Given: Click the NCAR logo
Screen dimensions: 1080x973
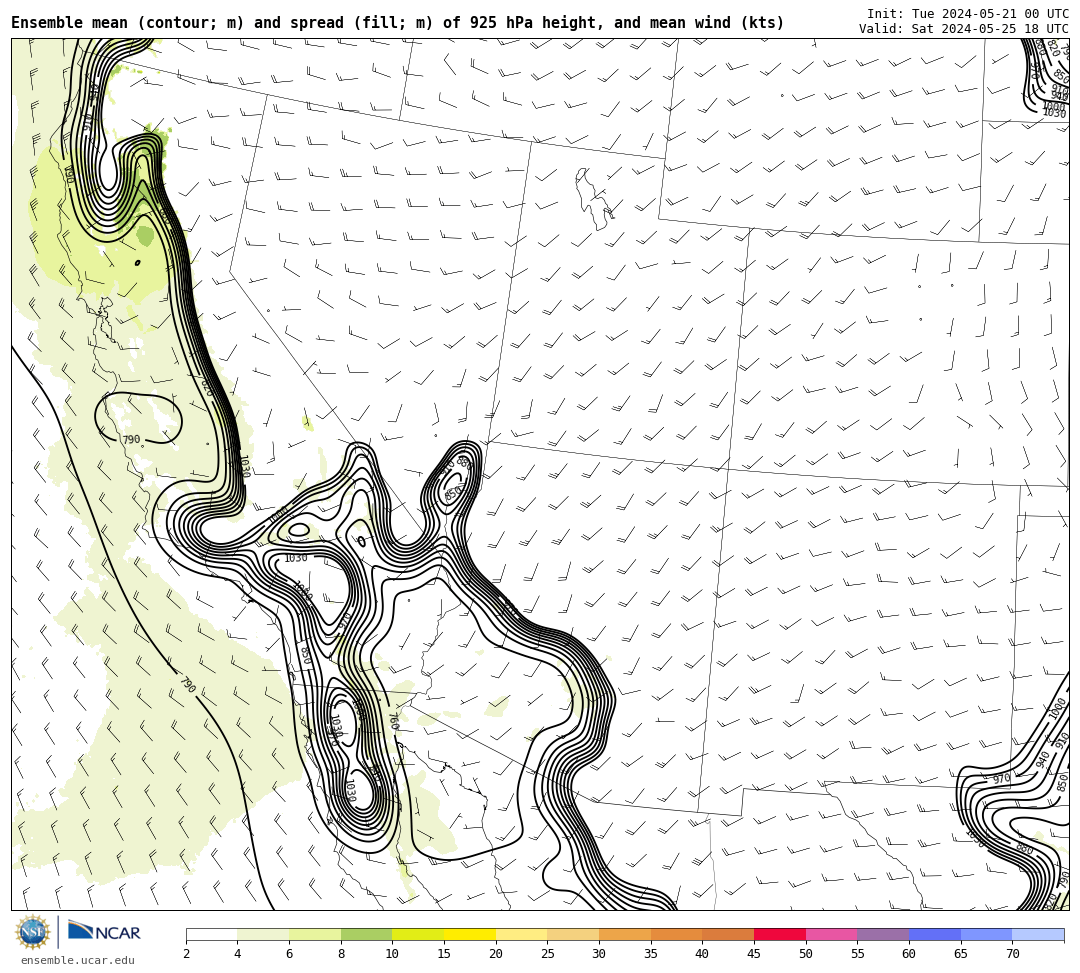Looking at the screenshot, I should [104, 932].
